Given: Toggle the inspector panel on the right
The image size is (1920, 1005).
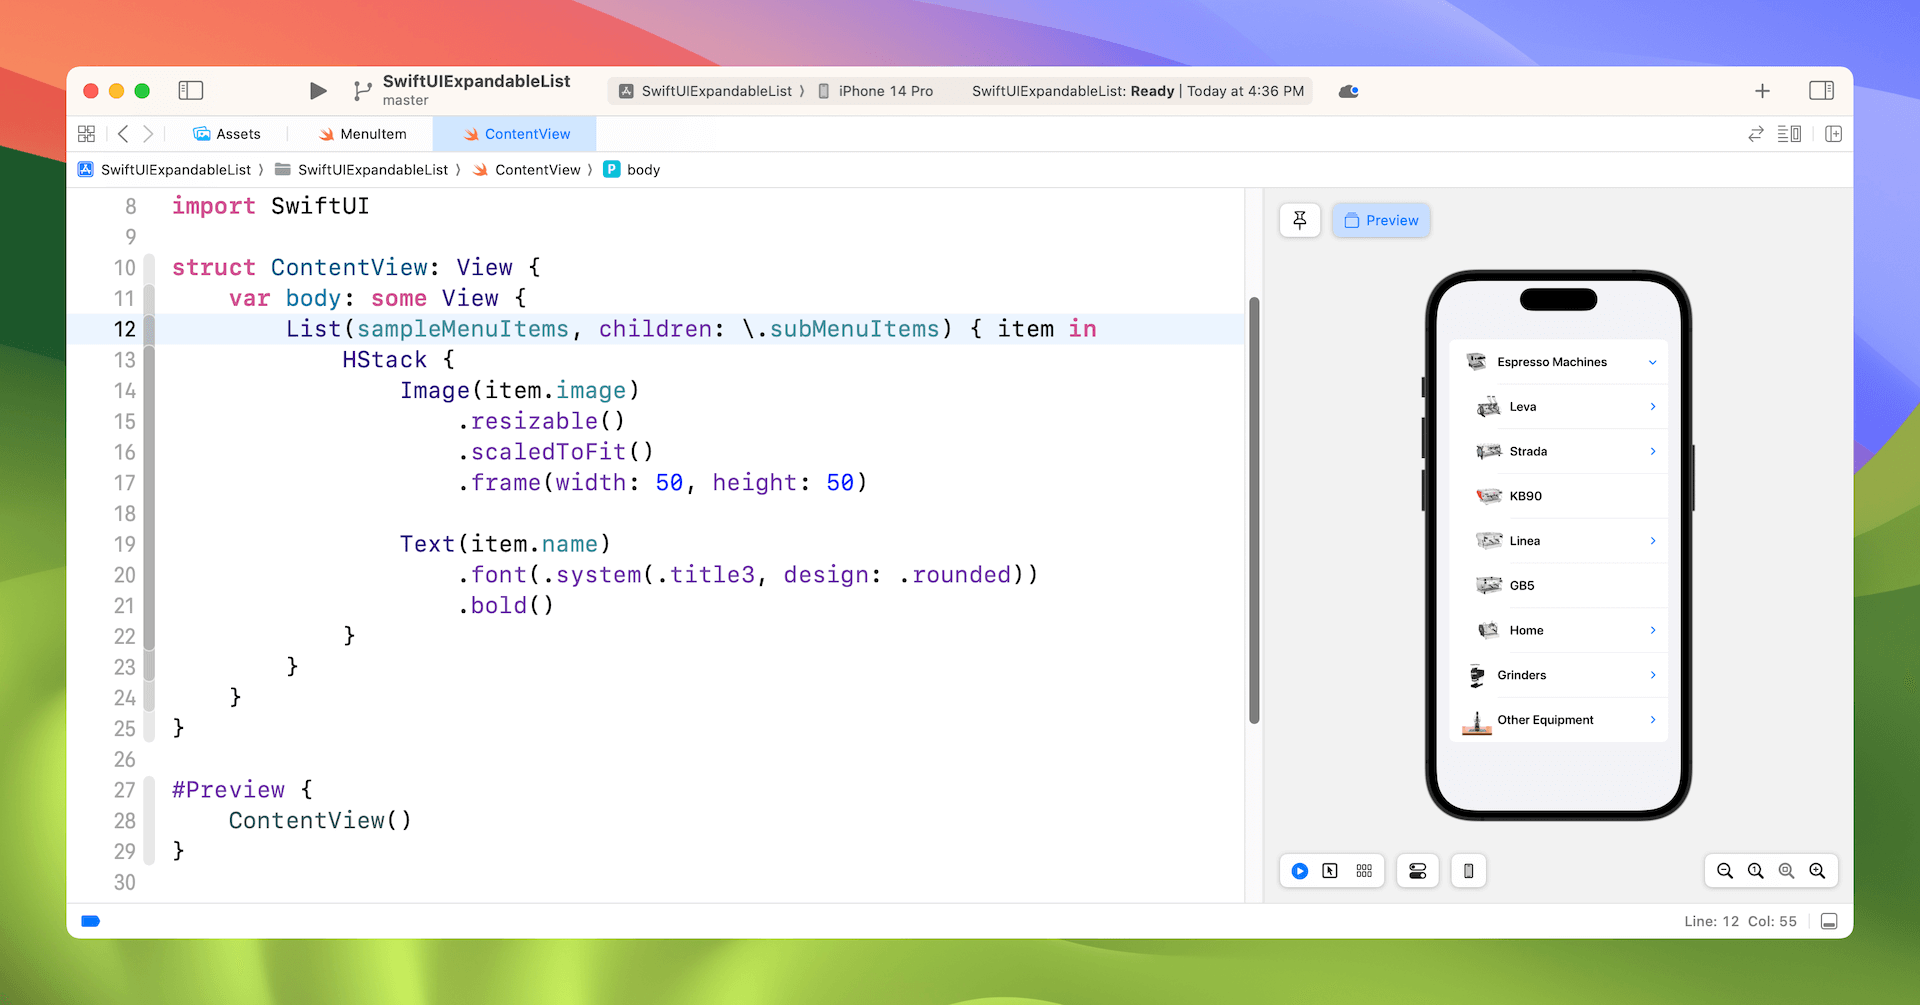Looking at the screenshot, I should click(1821, 91).
